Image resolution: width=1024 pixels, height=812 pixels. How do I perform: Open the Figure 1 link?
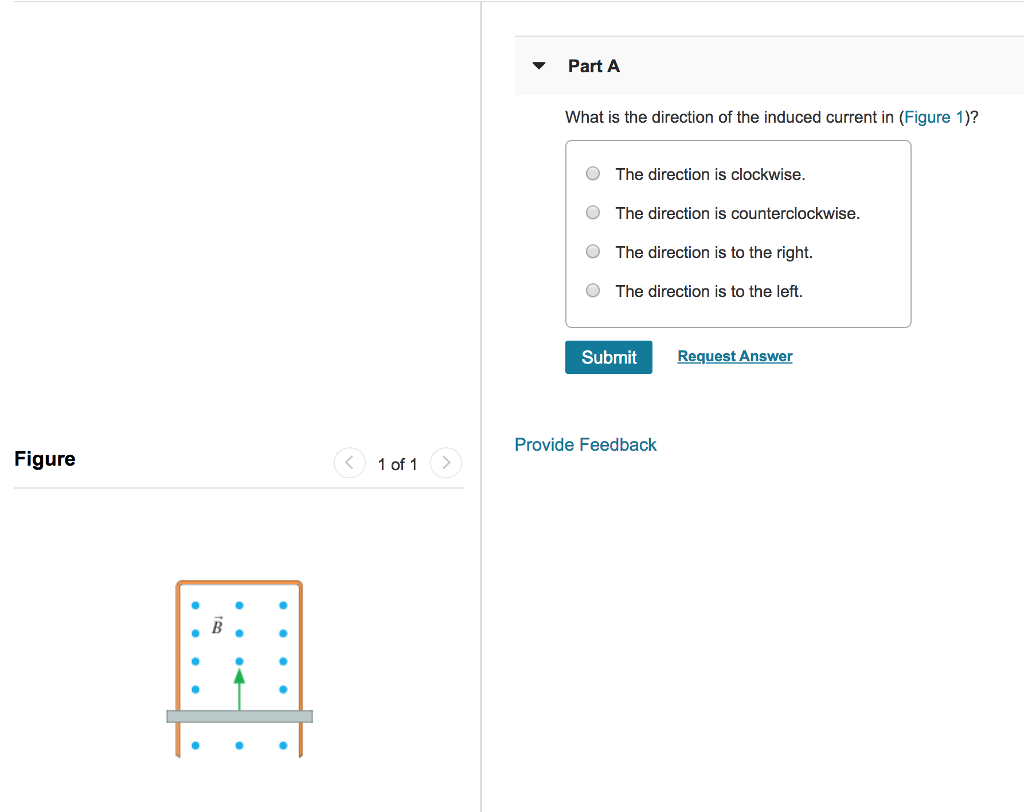[x=932, y=117]
